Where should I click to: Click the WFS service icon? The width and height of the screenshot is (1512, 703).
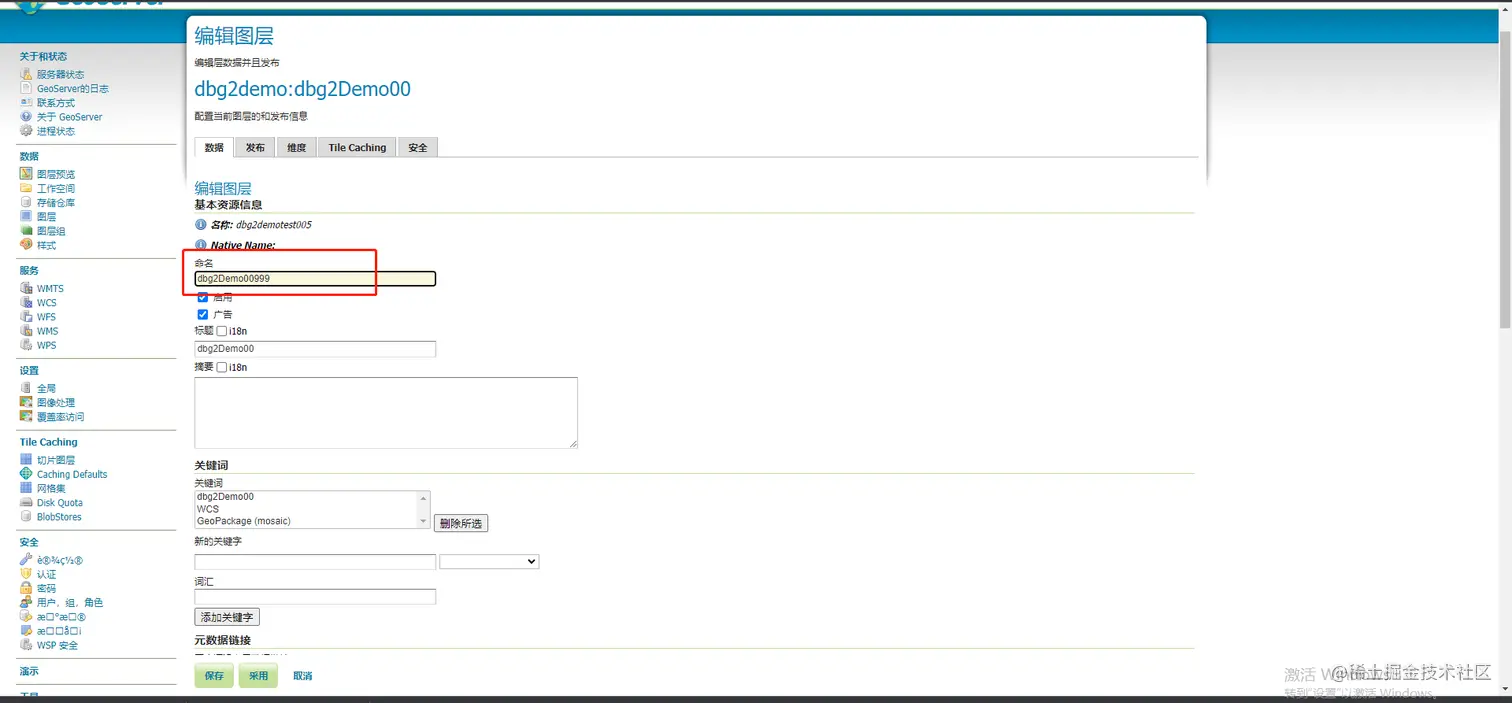click(x=26, y=317)
